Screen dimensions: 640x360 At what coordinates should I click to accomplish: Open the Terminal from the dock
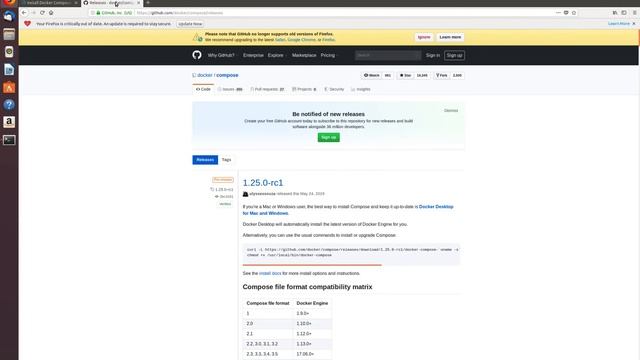click(x=9, y=140)
